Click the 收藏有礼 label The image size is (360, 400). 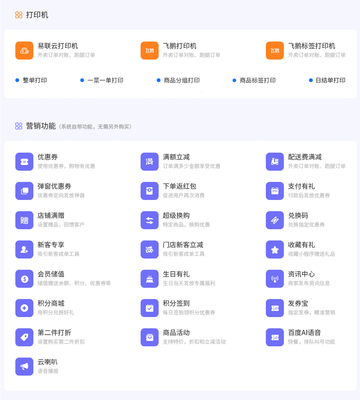pos(301,245)
